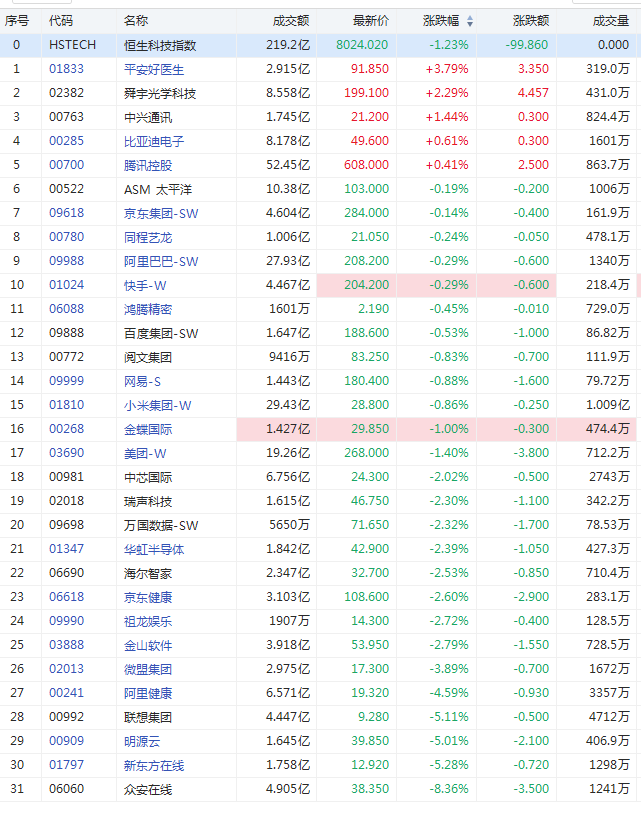Open stock code 01797 link

[x=66, y=765]
